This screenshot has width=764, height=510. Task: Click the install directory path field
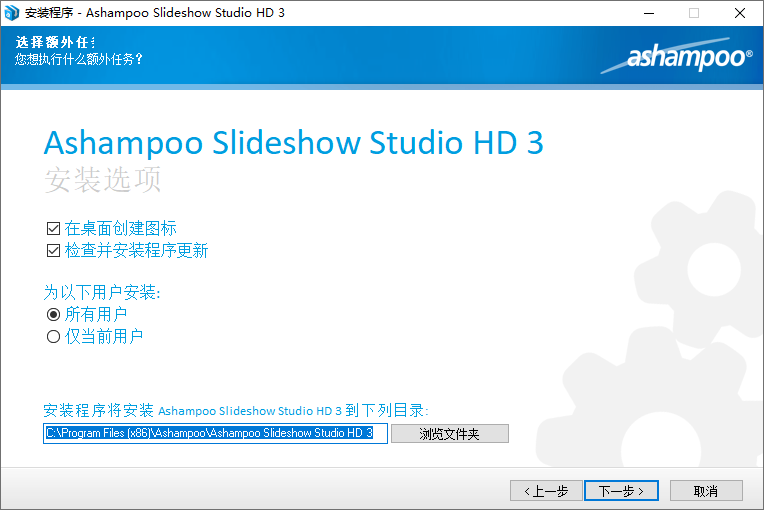[x=215, y=433]
